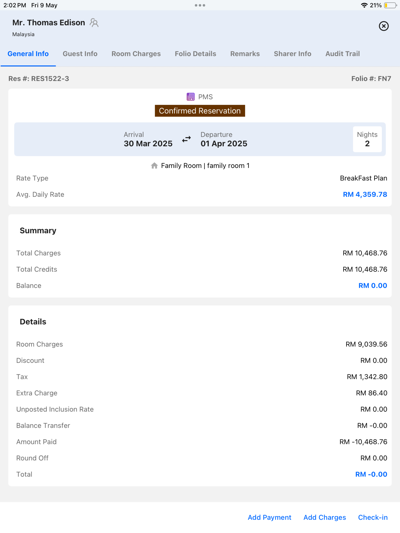The height and width of the screenshot is (533, 400).
Task: Tap the Wi-Fi icon in status bar
Action: (x=364, y=5)
